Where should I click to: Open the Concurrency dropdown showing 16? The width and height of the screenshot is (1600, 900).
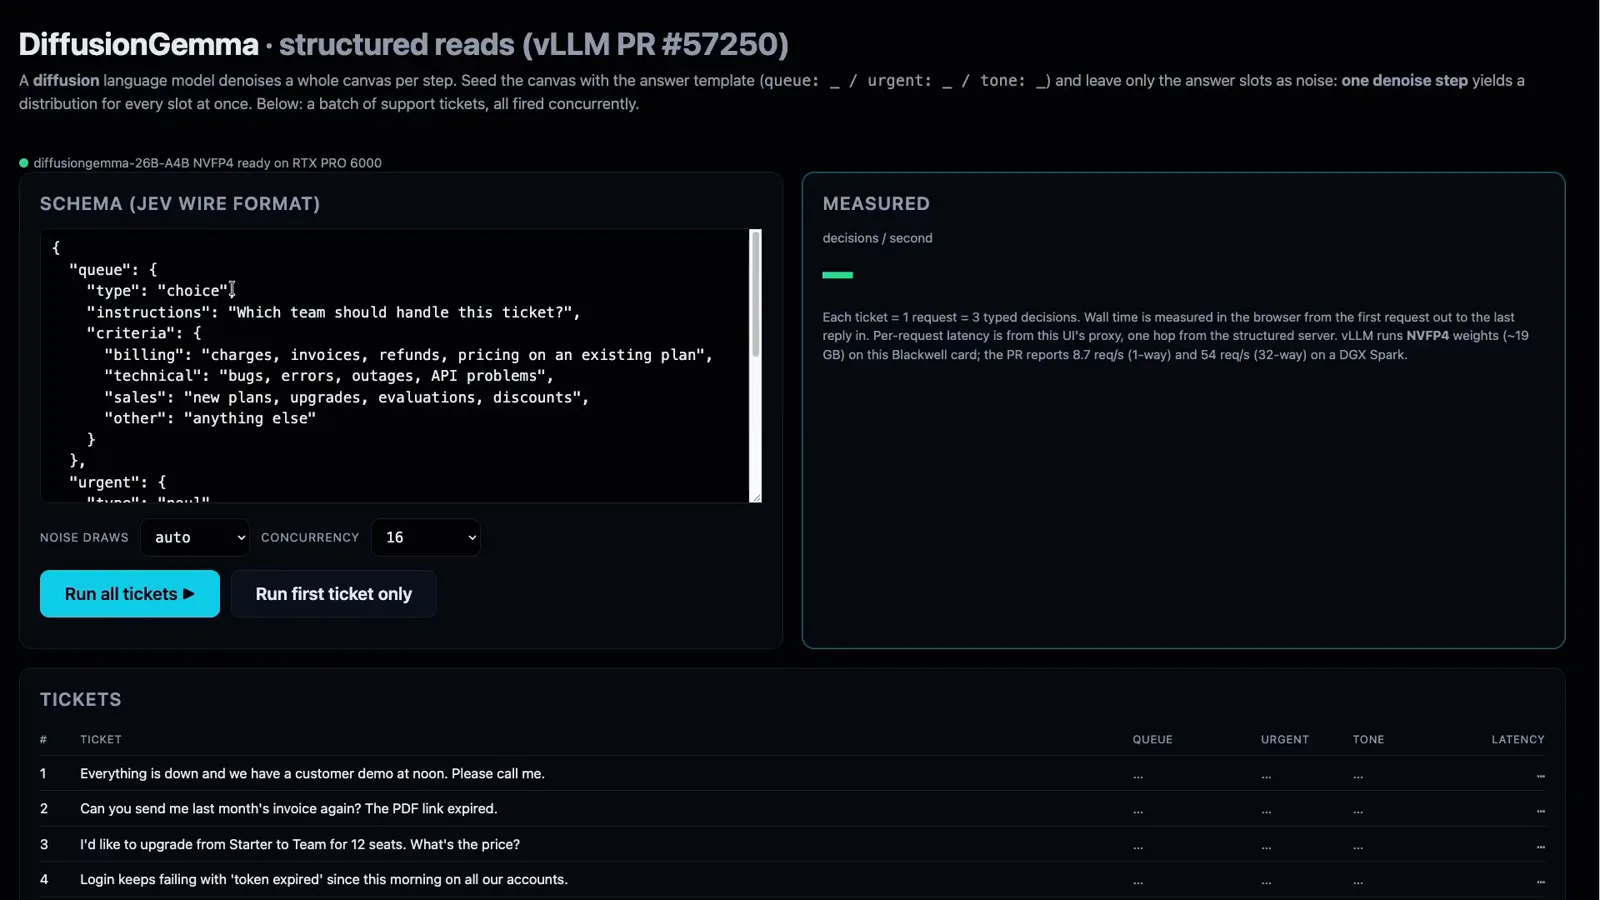pyautogui.click(x=426, y=538)
